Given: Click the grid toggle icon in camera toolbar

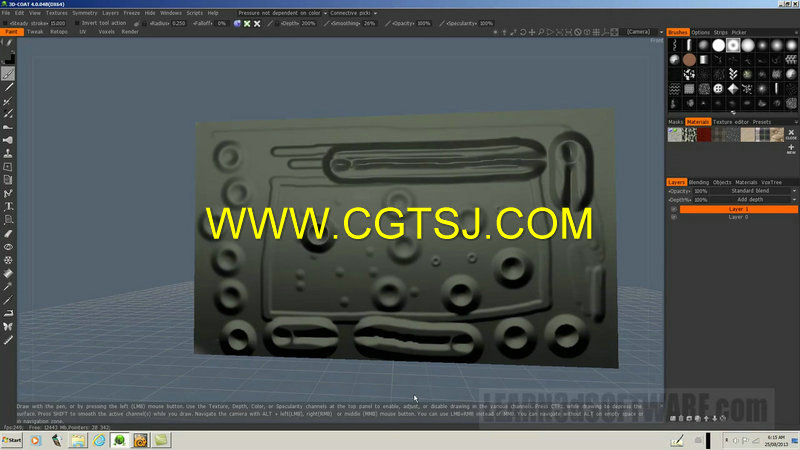Looking at the screenshot, I should pos(596,32).
